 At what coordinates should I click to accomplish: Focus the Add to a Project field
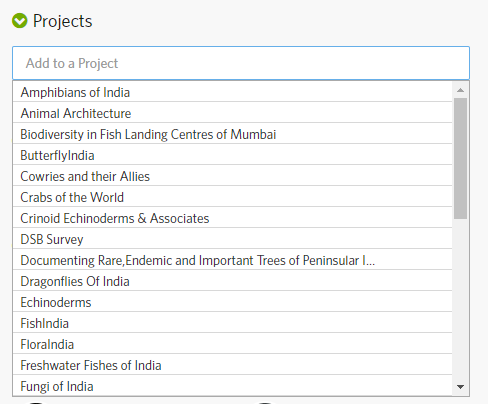click(x=241, y=63)
